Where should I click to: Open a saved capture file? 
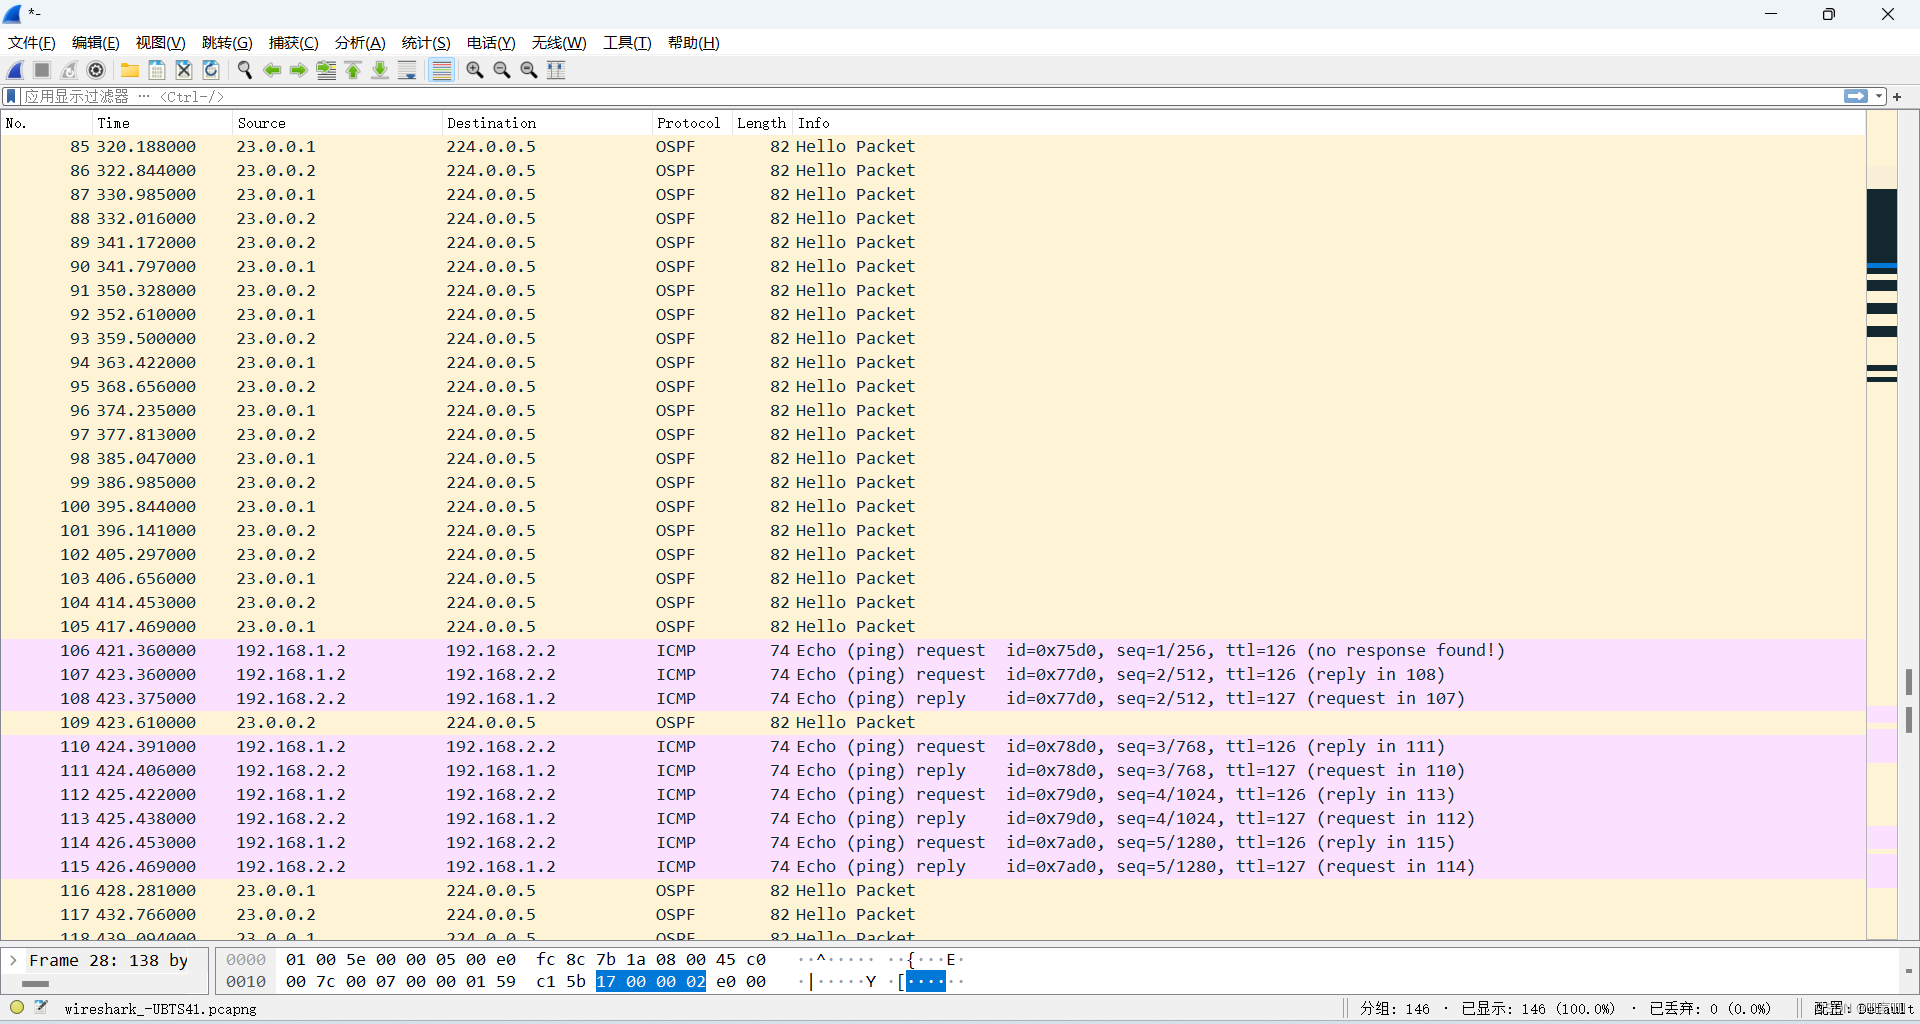130,70
